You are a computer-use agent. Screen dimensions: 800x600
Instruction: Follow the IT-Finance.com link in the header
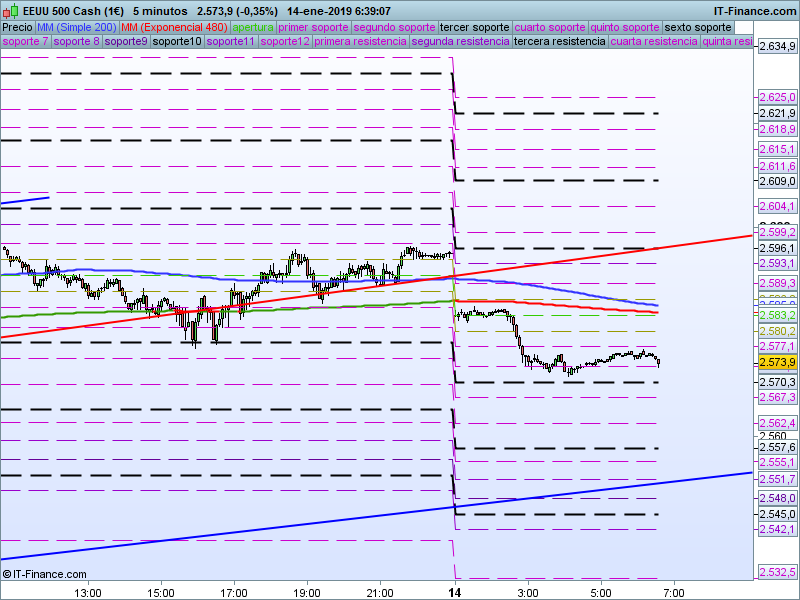coord(754,11)
